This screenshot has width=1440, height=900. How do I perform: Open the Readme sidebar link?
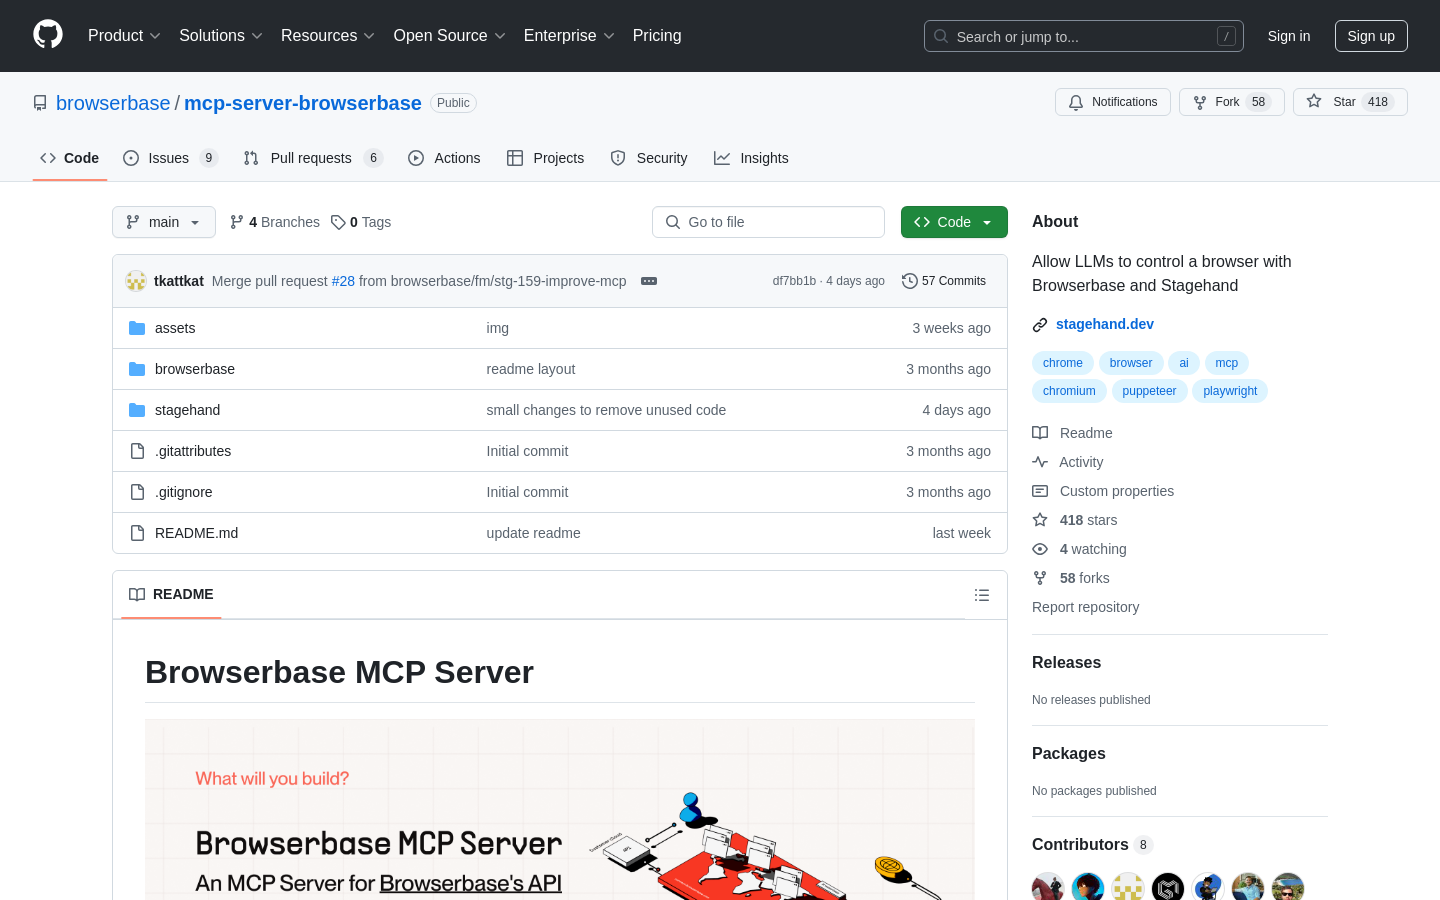1073,433
